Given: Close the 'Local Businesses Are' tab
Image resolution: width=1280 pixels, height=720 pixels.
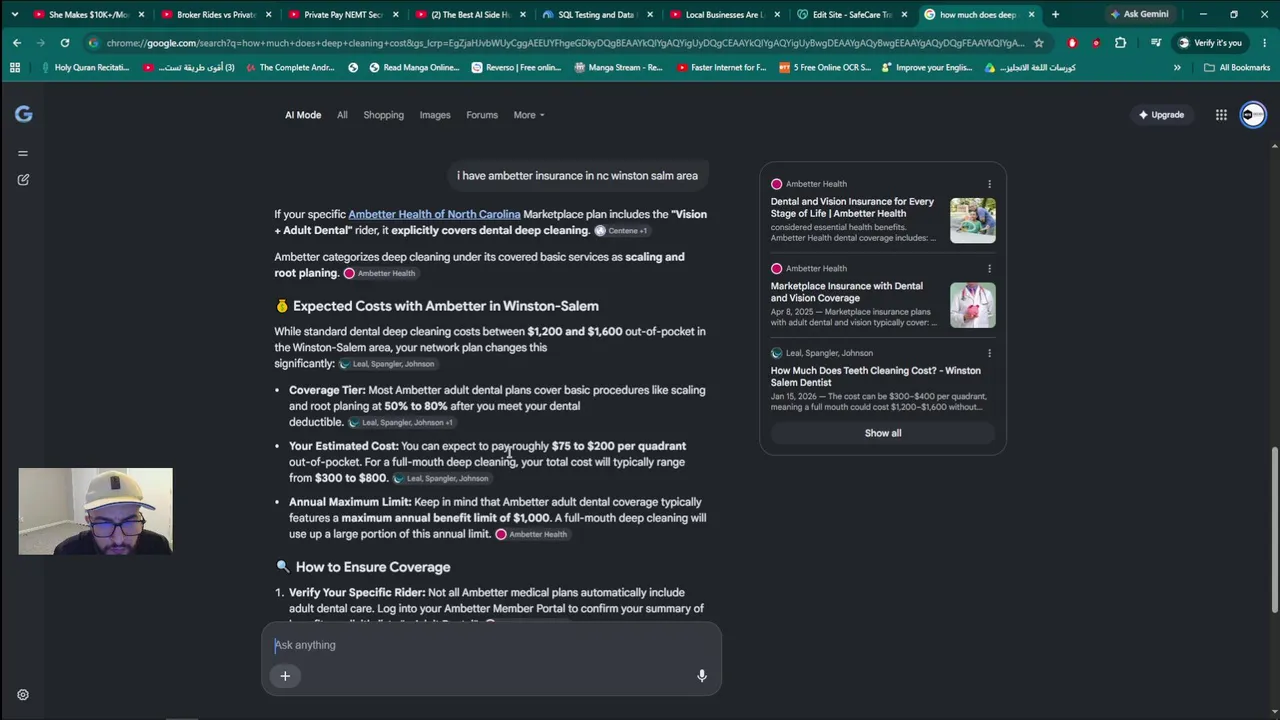Looking at the screenshot, I should 776,15.
